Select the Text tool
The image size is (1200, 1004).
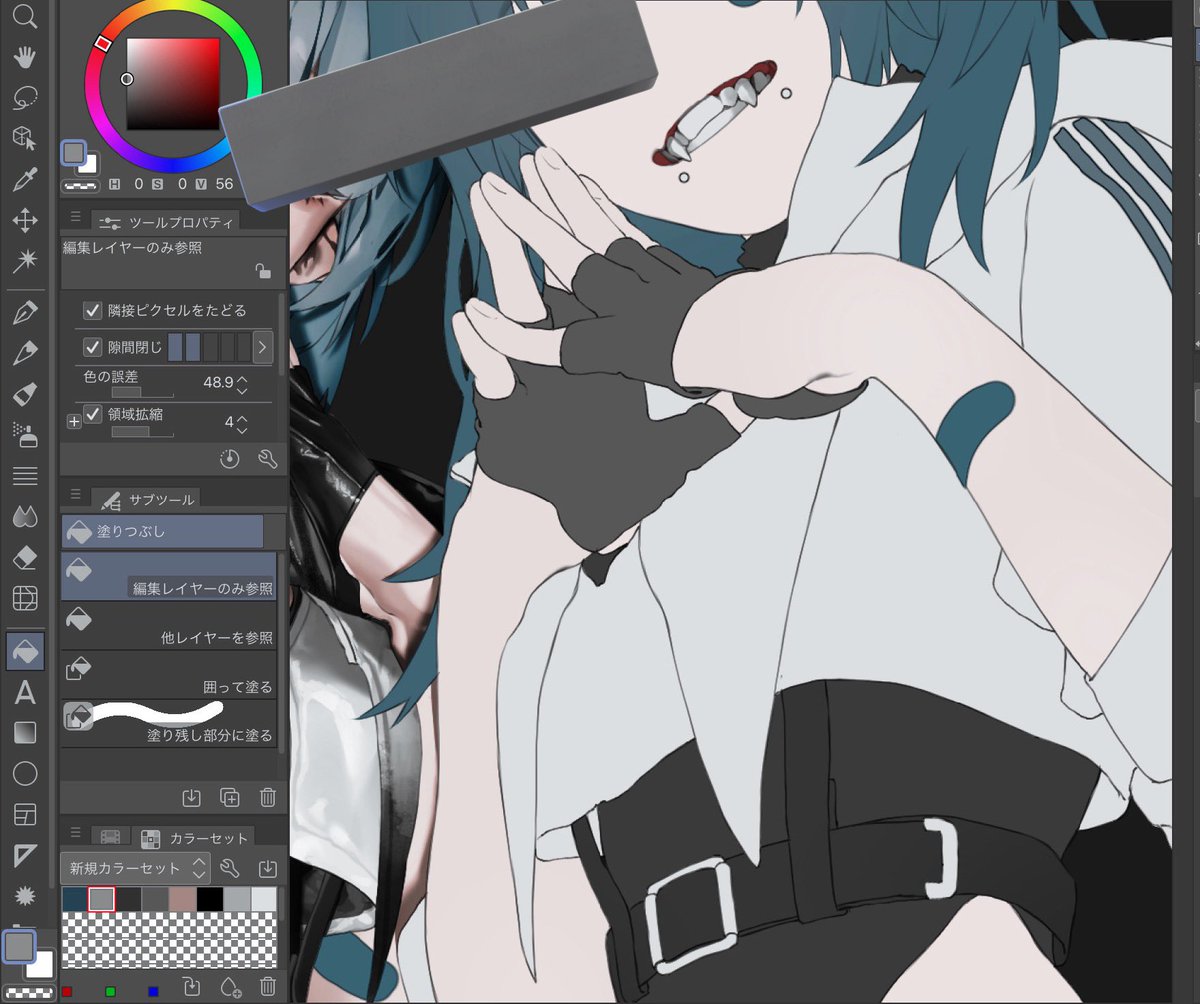[25, 692]
